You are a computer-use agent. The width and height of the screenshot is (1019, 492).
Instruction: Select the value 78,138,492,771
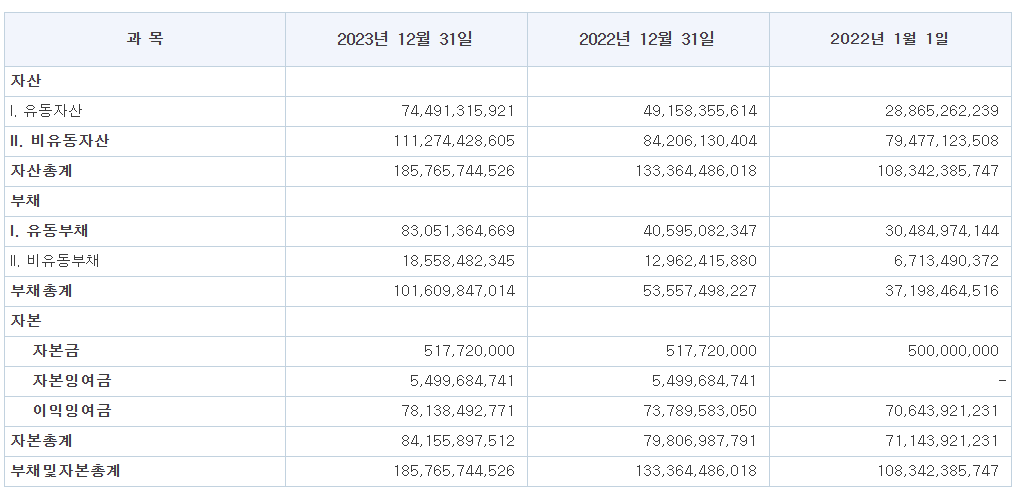(x=458, y=411)
